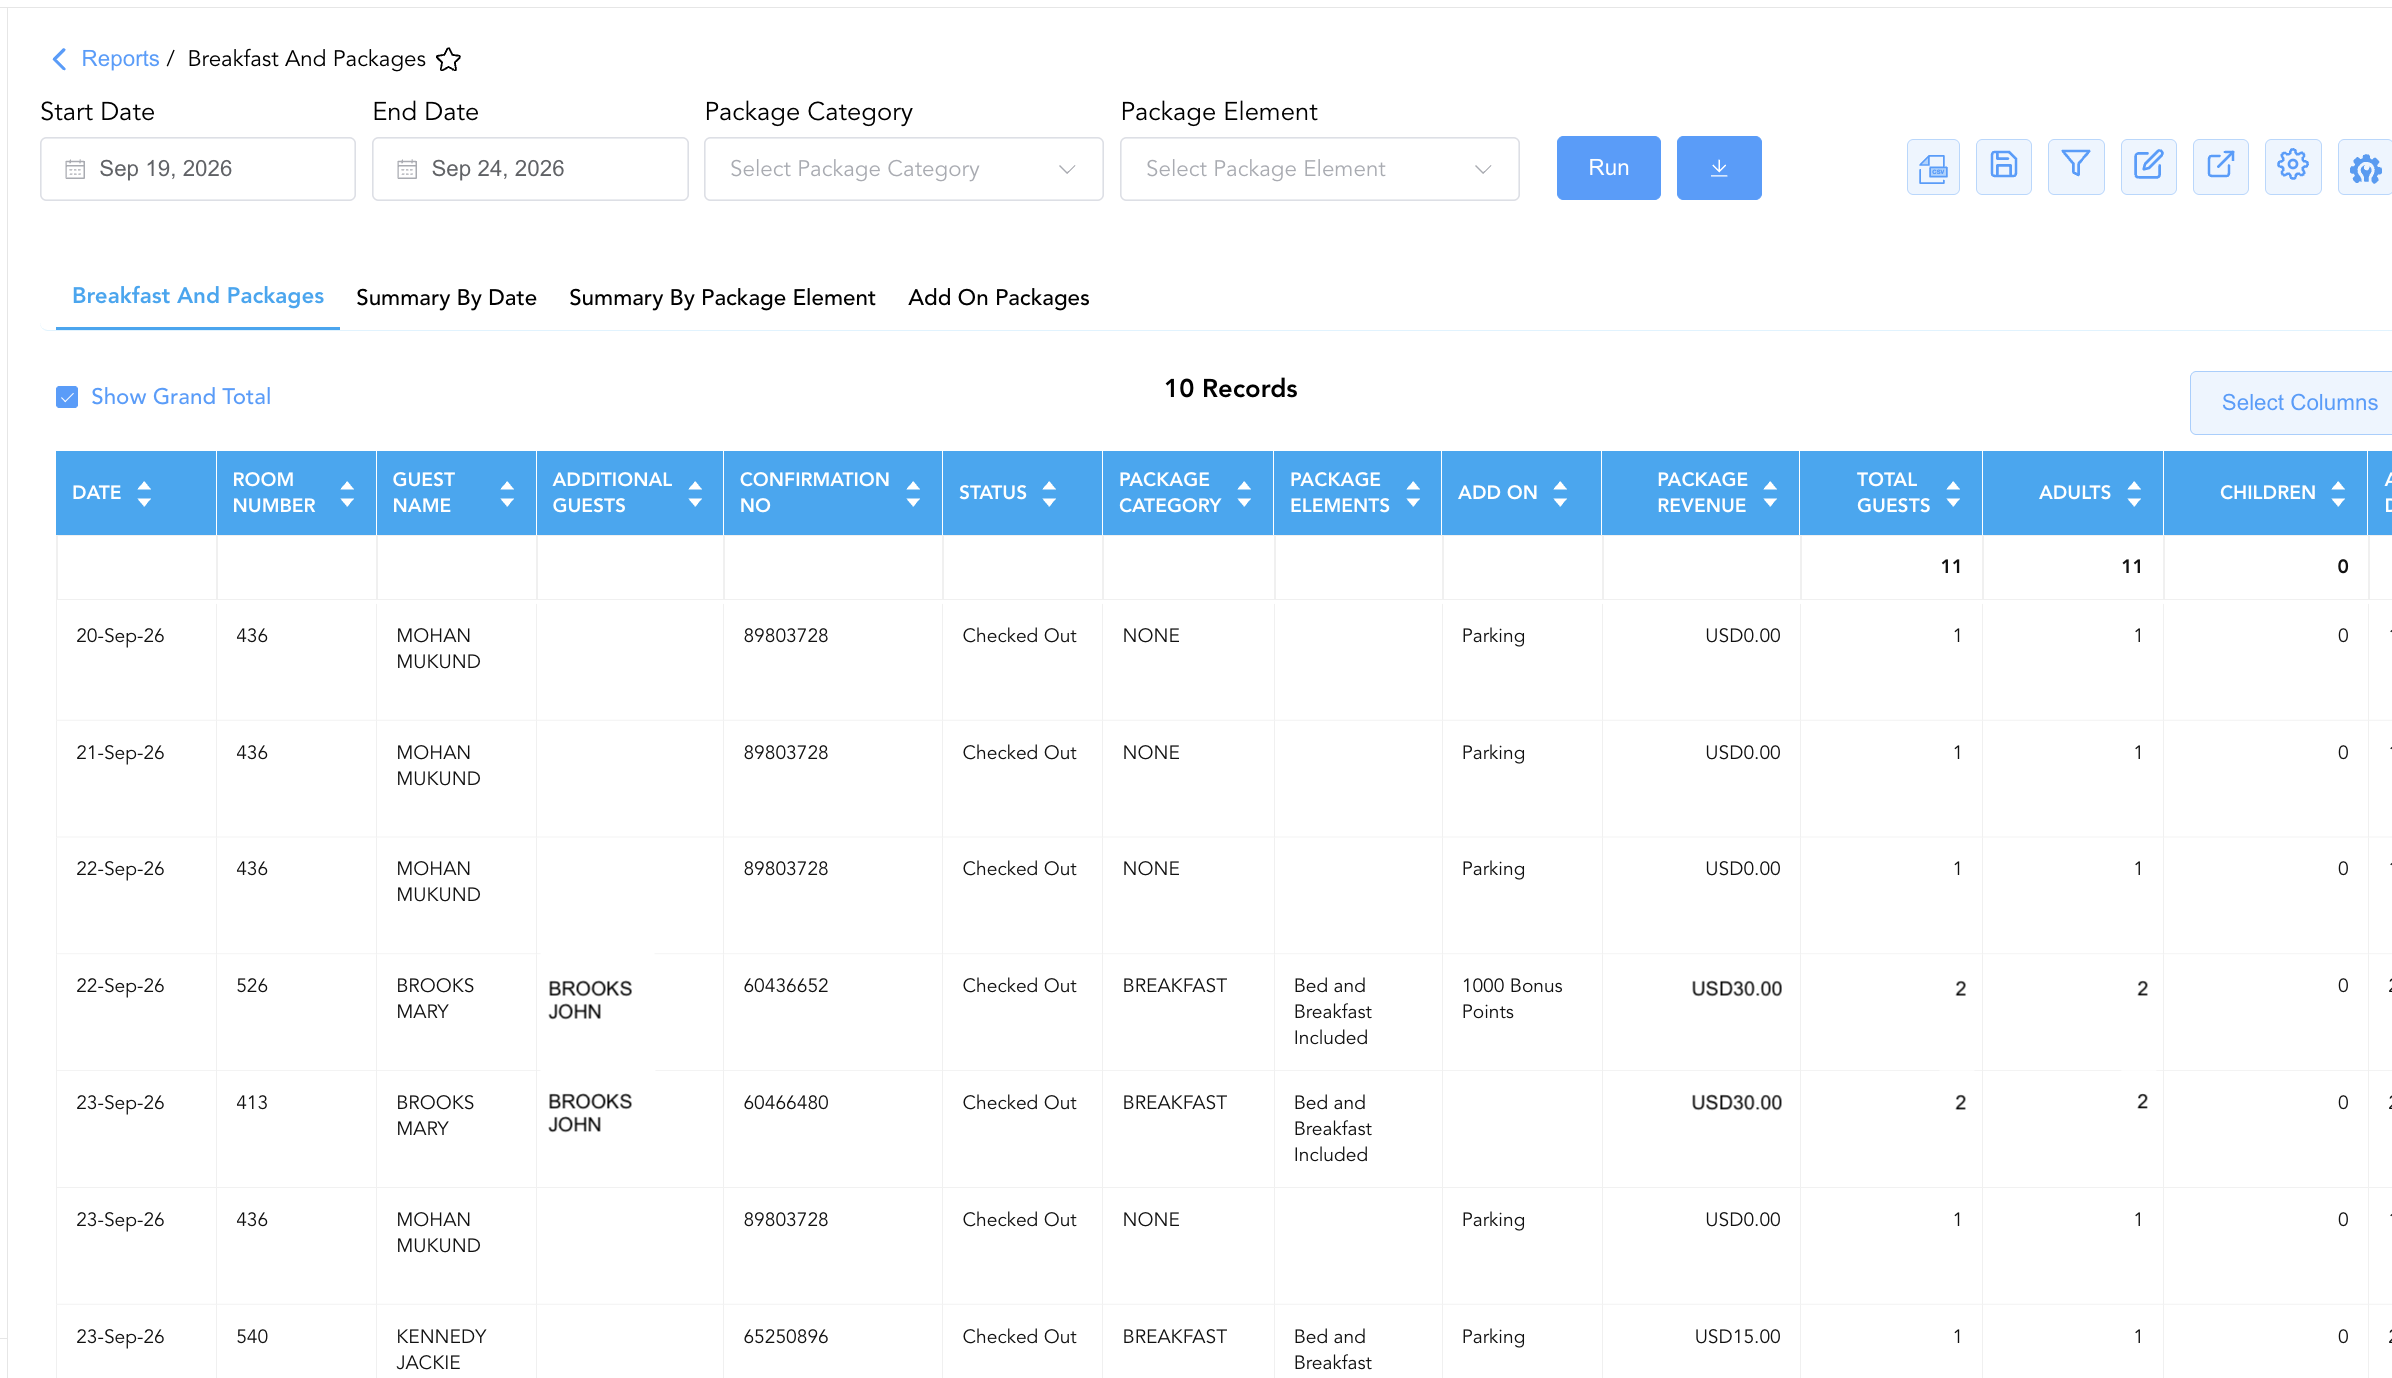
Task: Click the save report floppy icon
Action: point(2004,167)
